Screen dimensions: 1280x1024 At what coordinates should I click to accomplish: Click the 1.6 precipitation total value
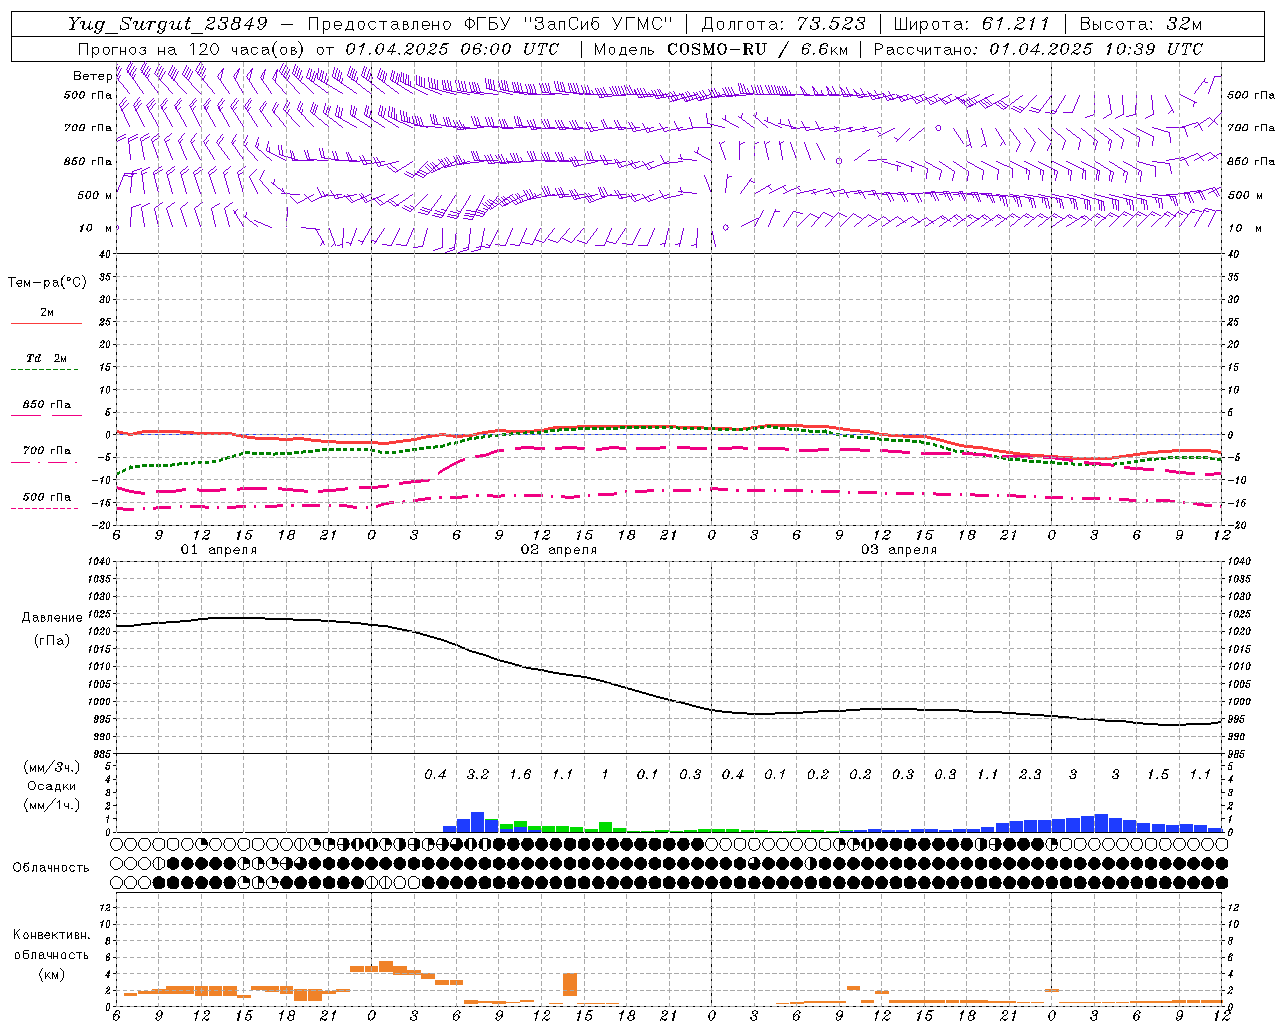pos(520,774)
